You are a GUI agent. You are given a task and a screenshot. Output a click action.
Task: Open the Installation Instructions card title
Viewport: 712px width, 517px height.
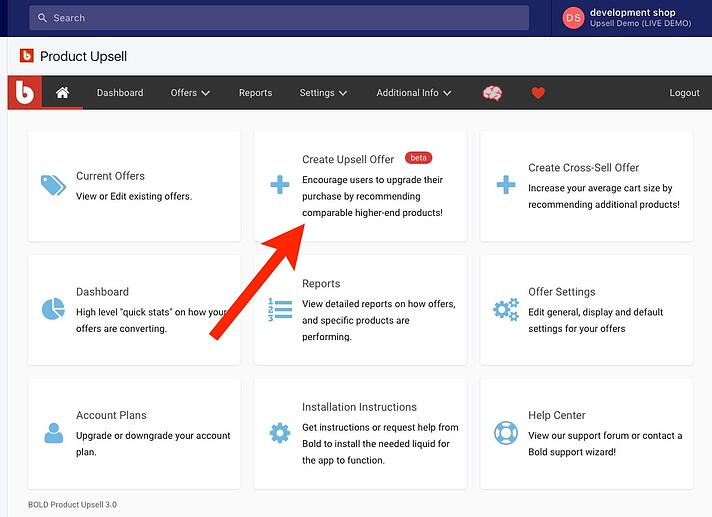coord(359,407)
